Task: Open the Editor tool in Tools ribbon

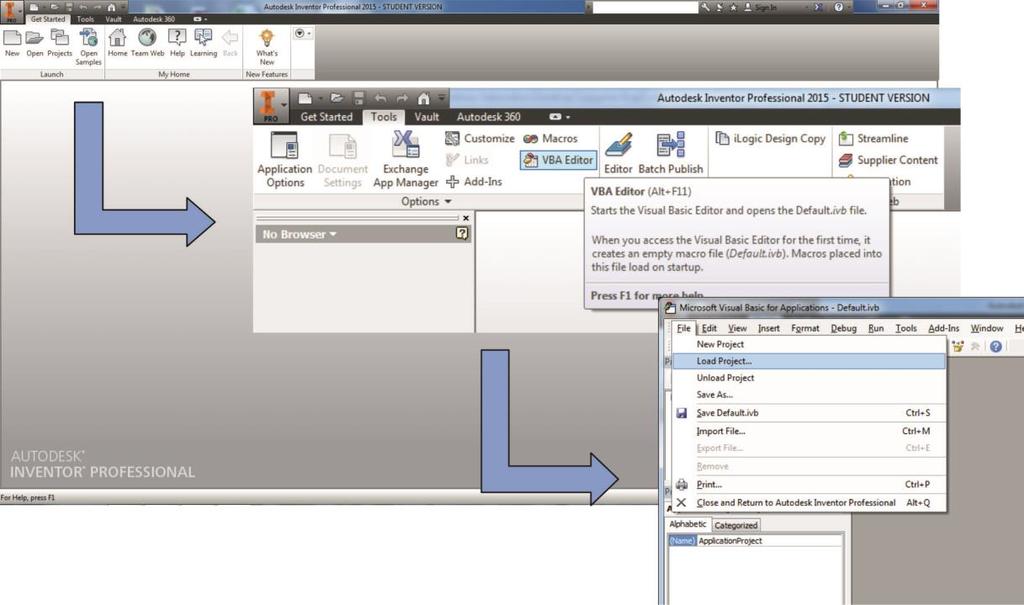Action: pyautogui.click(x=618, y=154)
